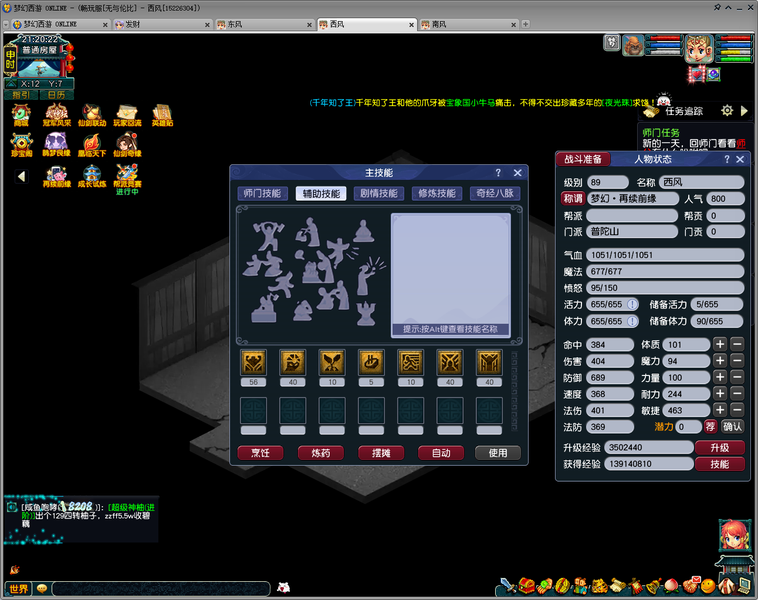The height and width of the screenshot is (600, 758).
Task: Open the 英雄帖 scroll icon
Action: [x=162, y=115]
